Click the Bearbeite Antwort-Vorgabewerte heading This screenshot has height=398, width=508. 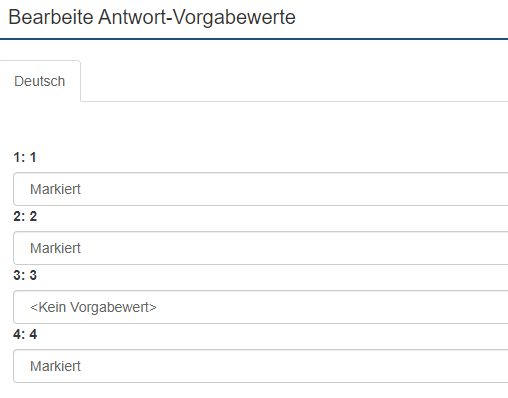point(152,17)
